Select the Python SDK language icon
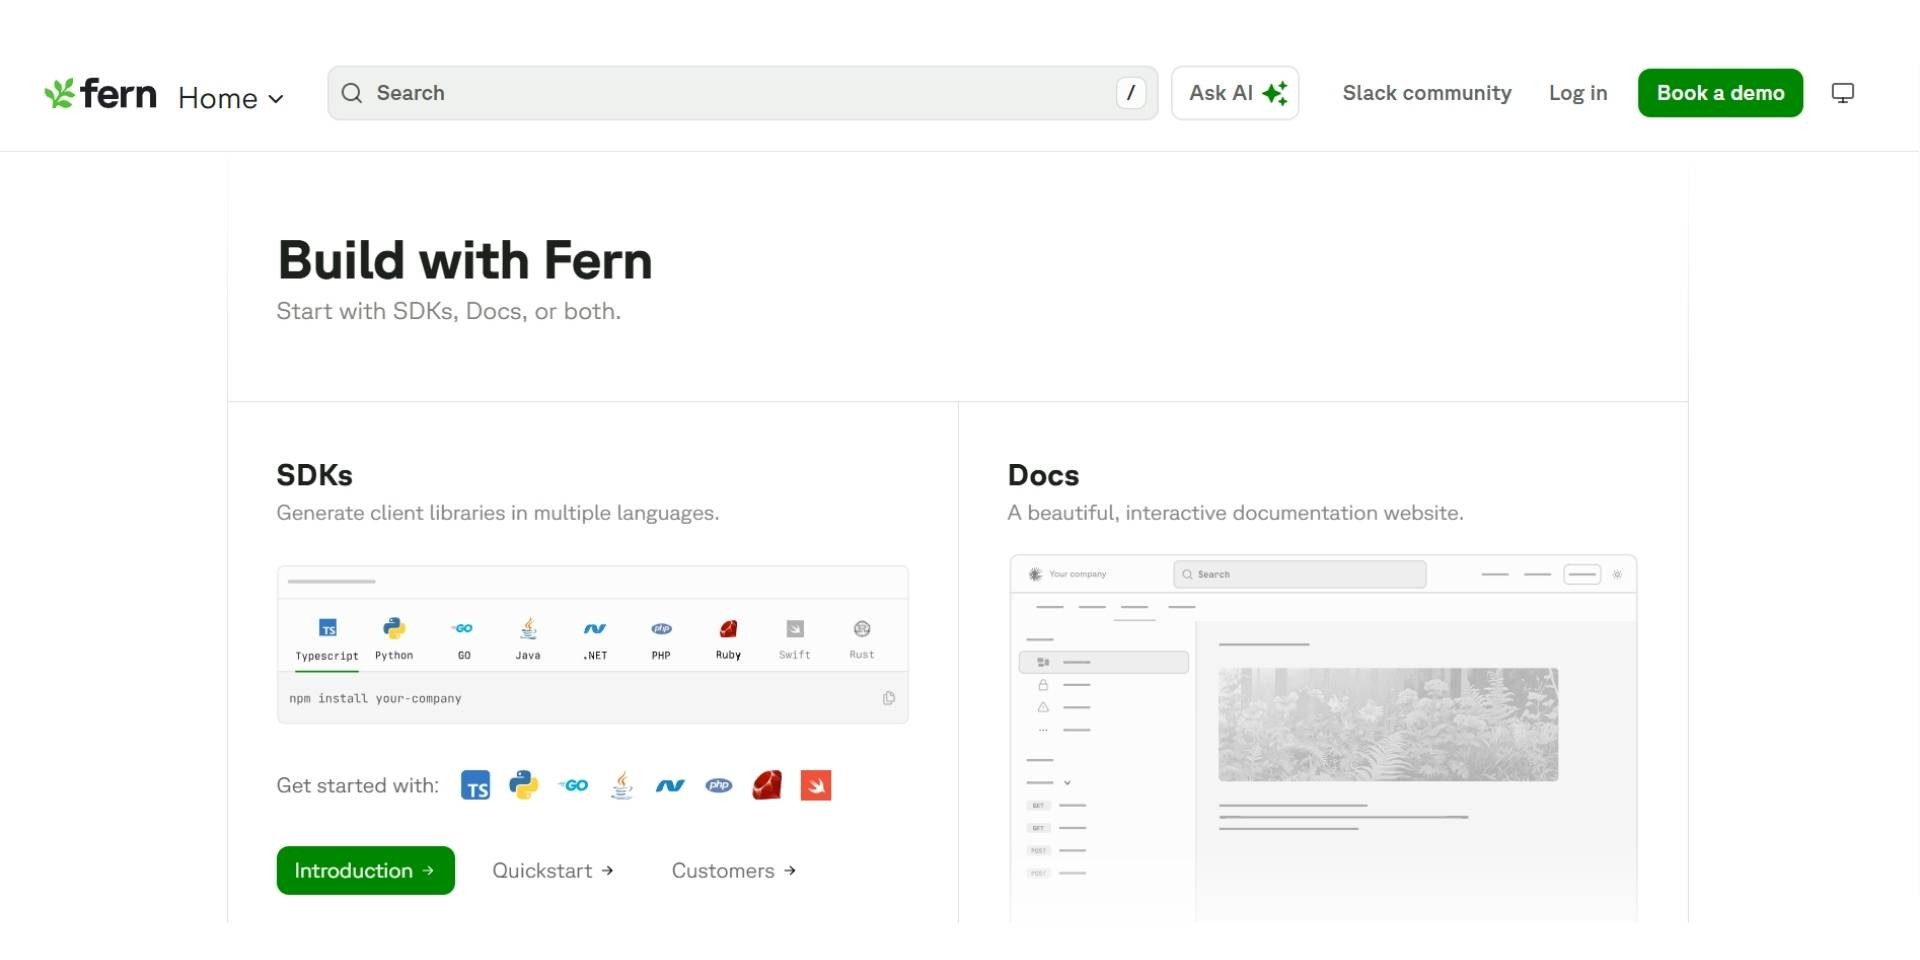 point(394,637)
